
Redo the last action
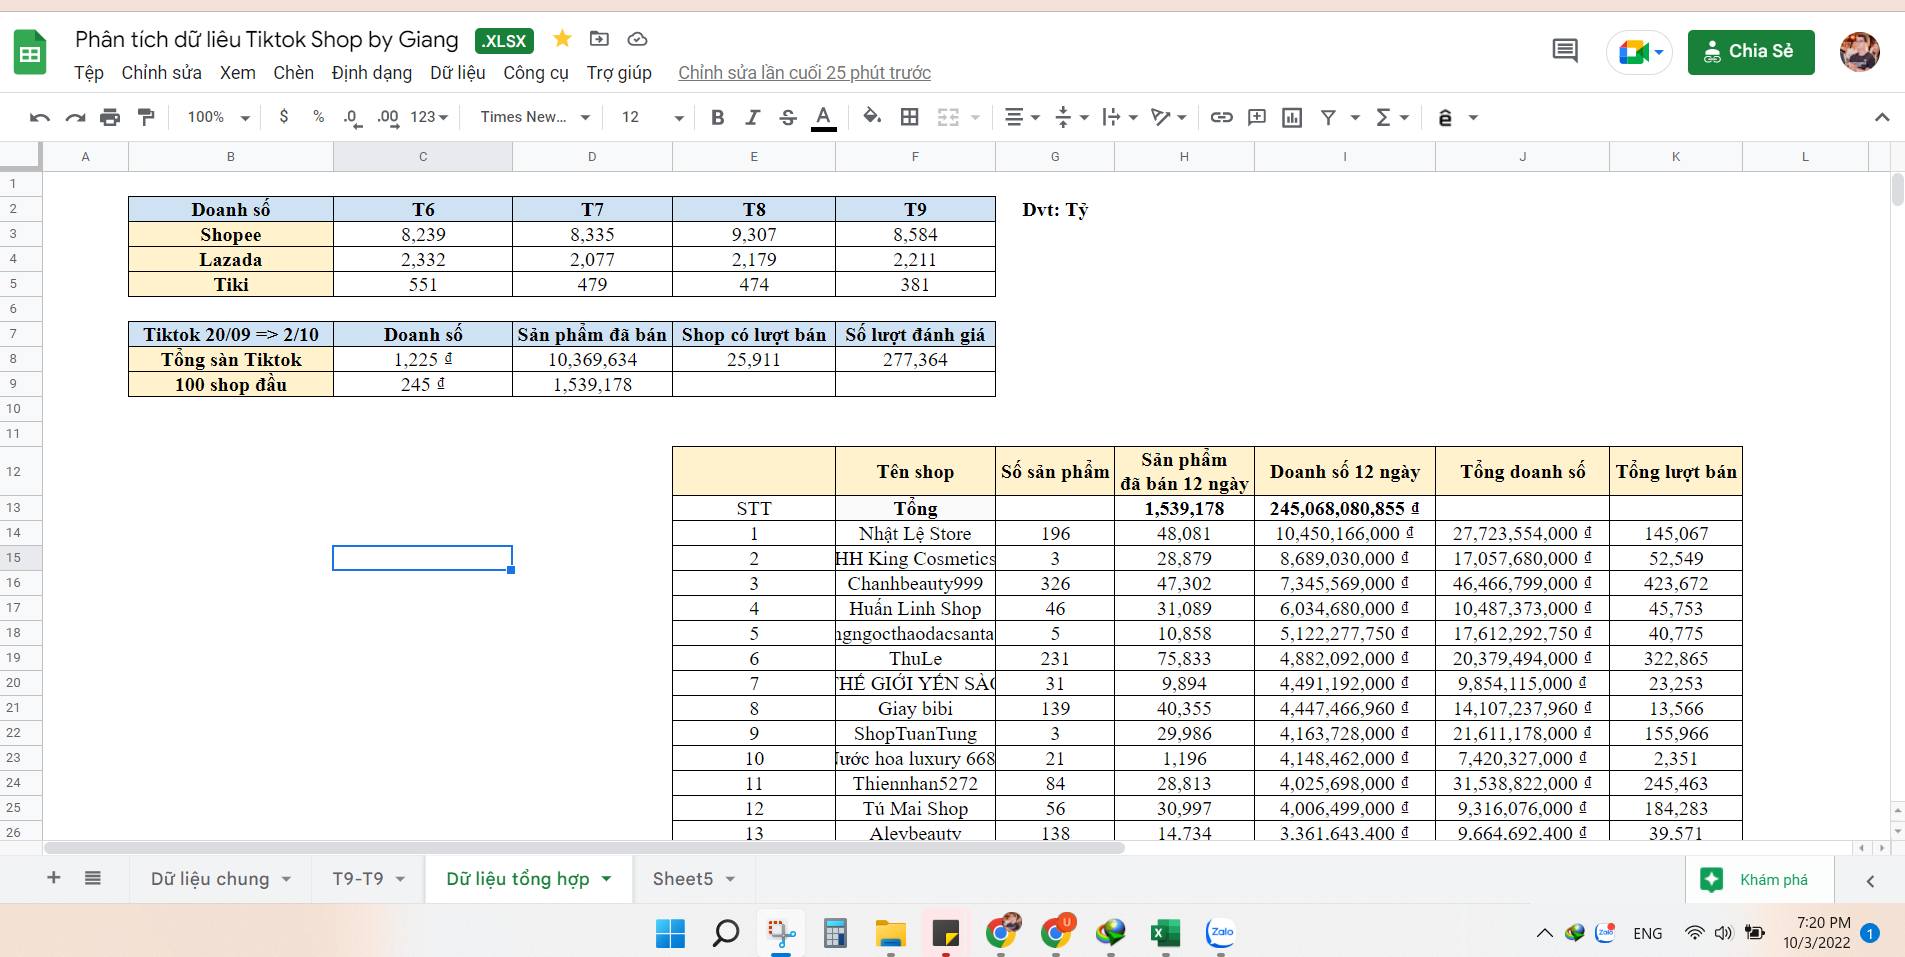click(75, 118)
